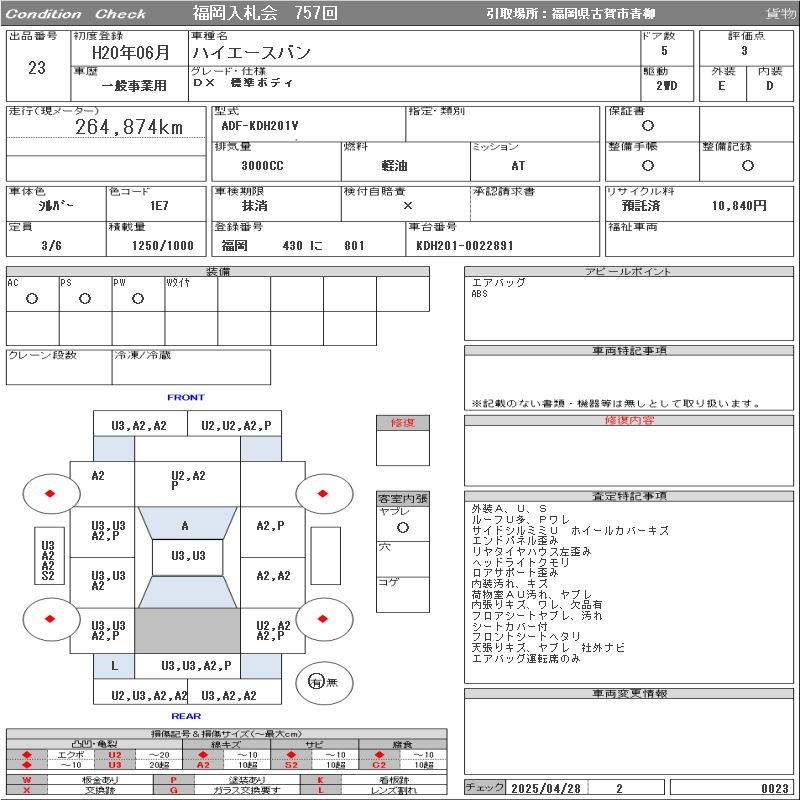Click the lot number 23
The height and width of the screenshot is (800, 800).
point(37,67)
